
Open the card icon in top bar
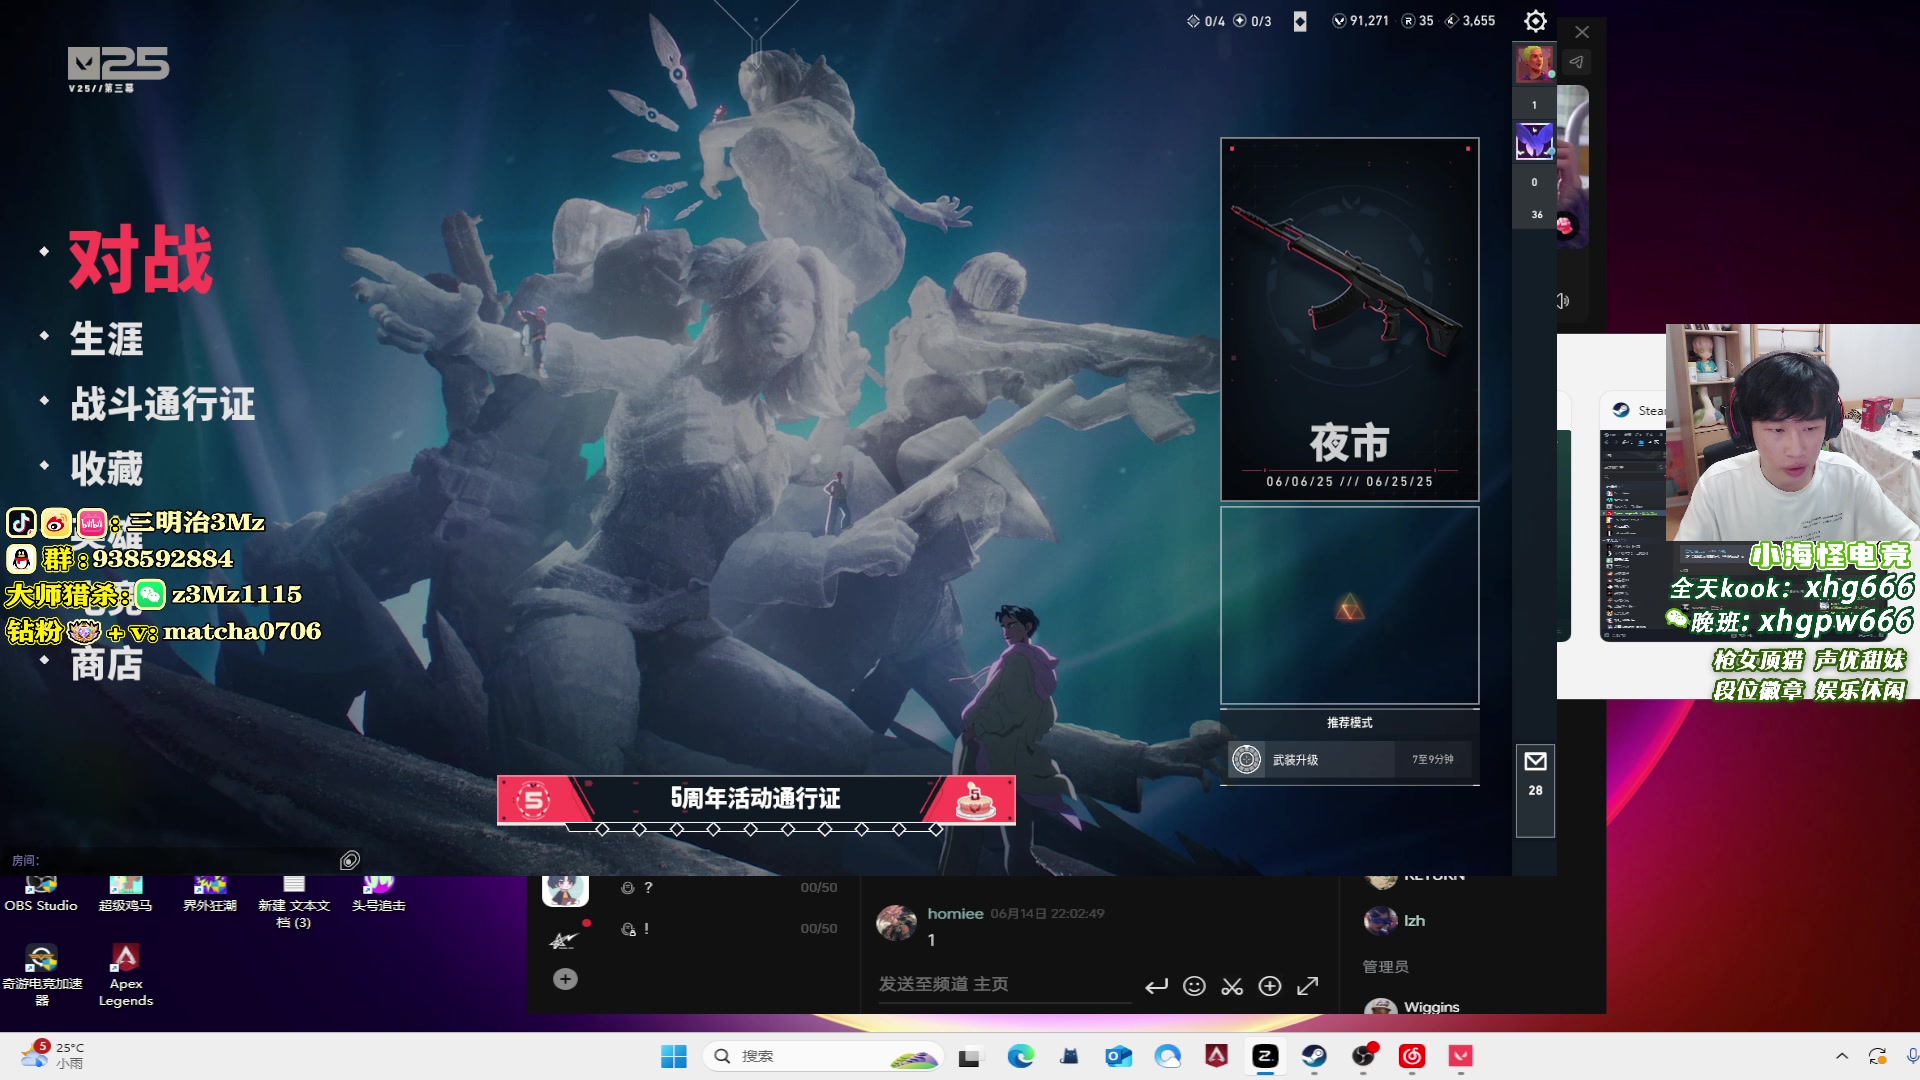coord(1300,21)
